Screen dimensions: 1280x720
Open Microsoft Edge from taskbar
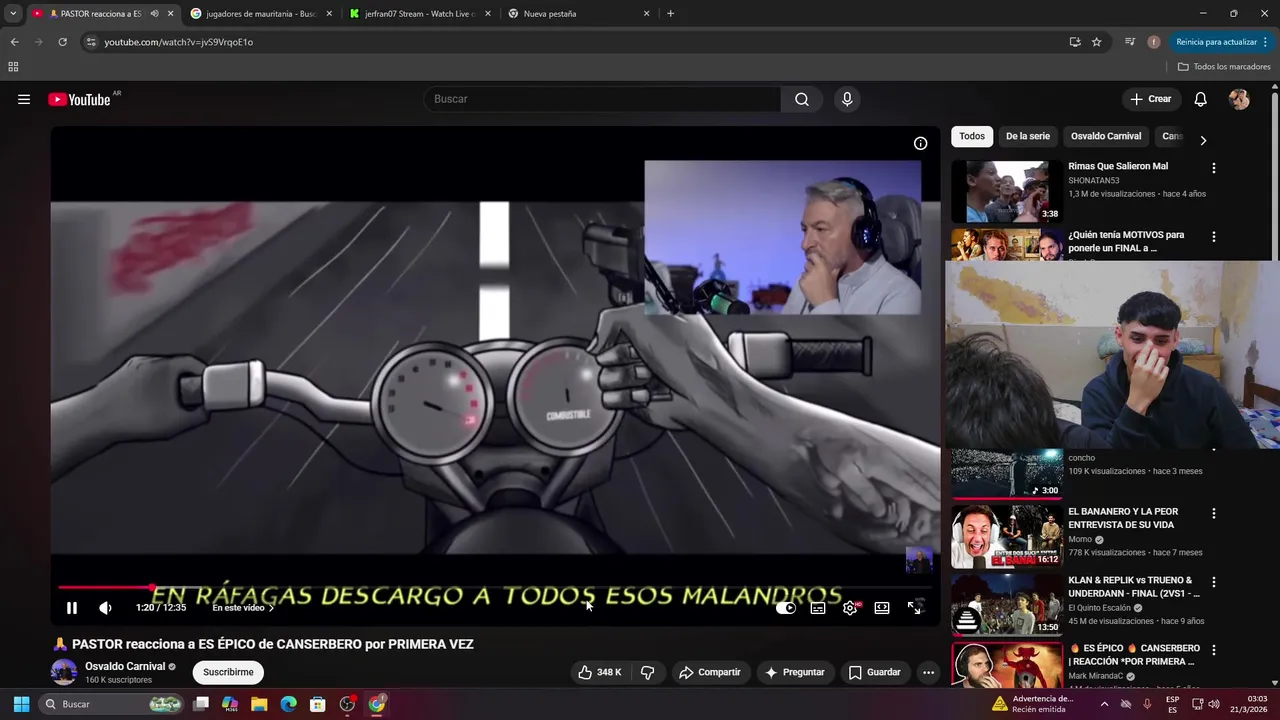coord(289,704)
